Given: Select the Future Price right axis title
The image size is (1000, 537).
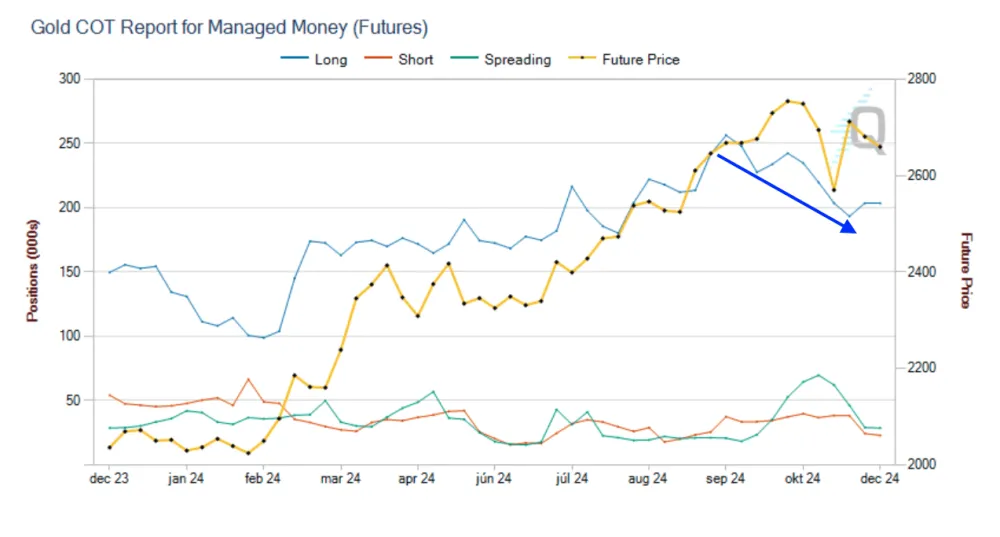Looking at the screenshot, I should 965,270.
